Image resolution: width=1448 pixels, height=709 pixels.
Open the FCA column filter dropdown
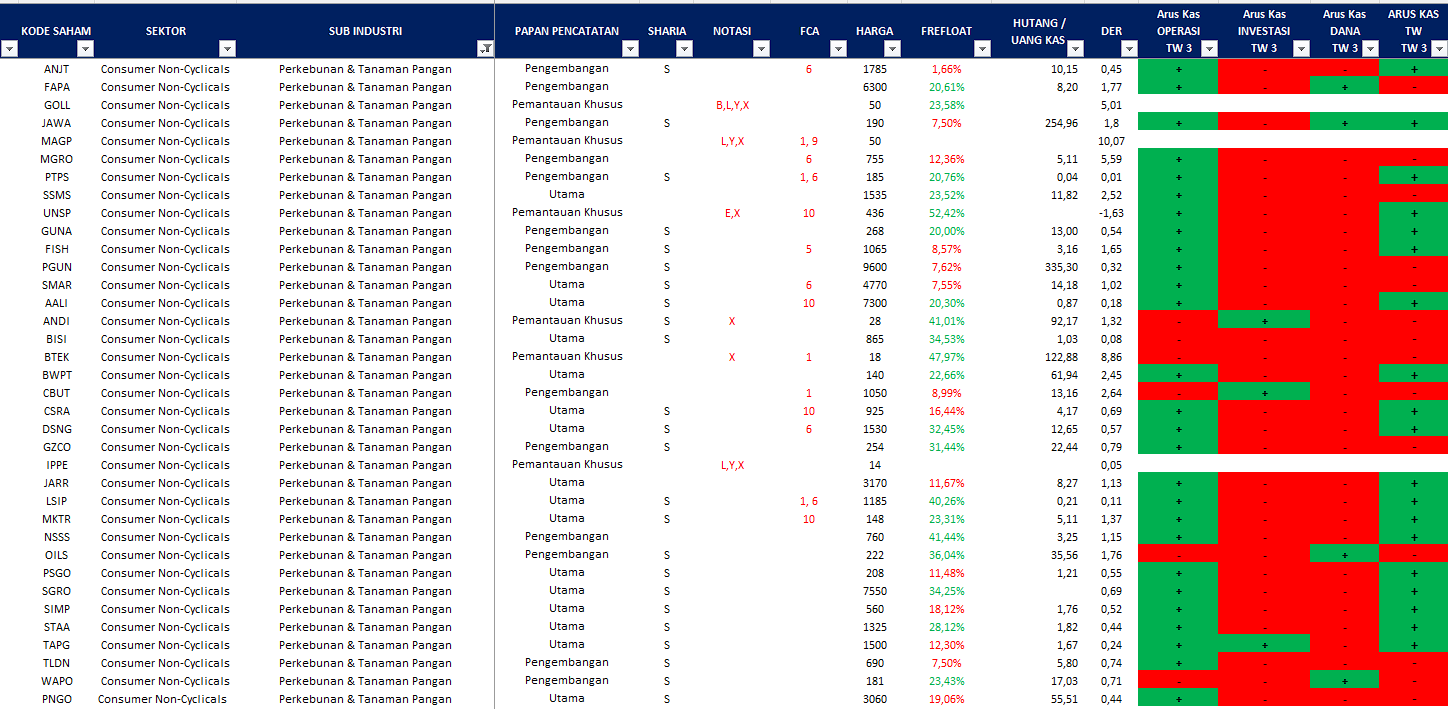pyautogui.click(x=838, y=49)
